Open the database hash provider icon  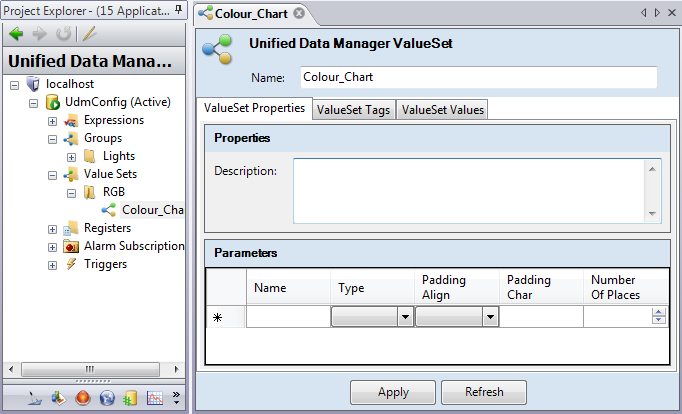click(x=130, y=398)
